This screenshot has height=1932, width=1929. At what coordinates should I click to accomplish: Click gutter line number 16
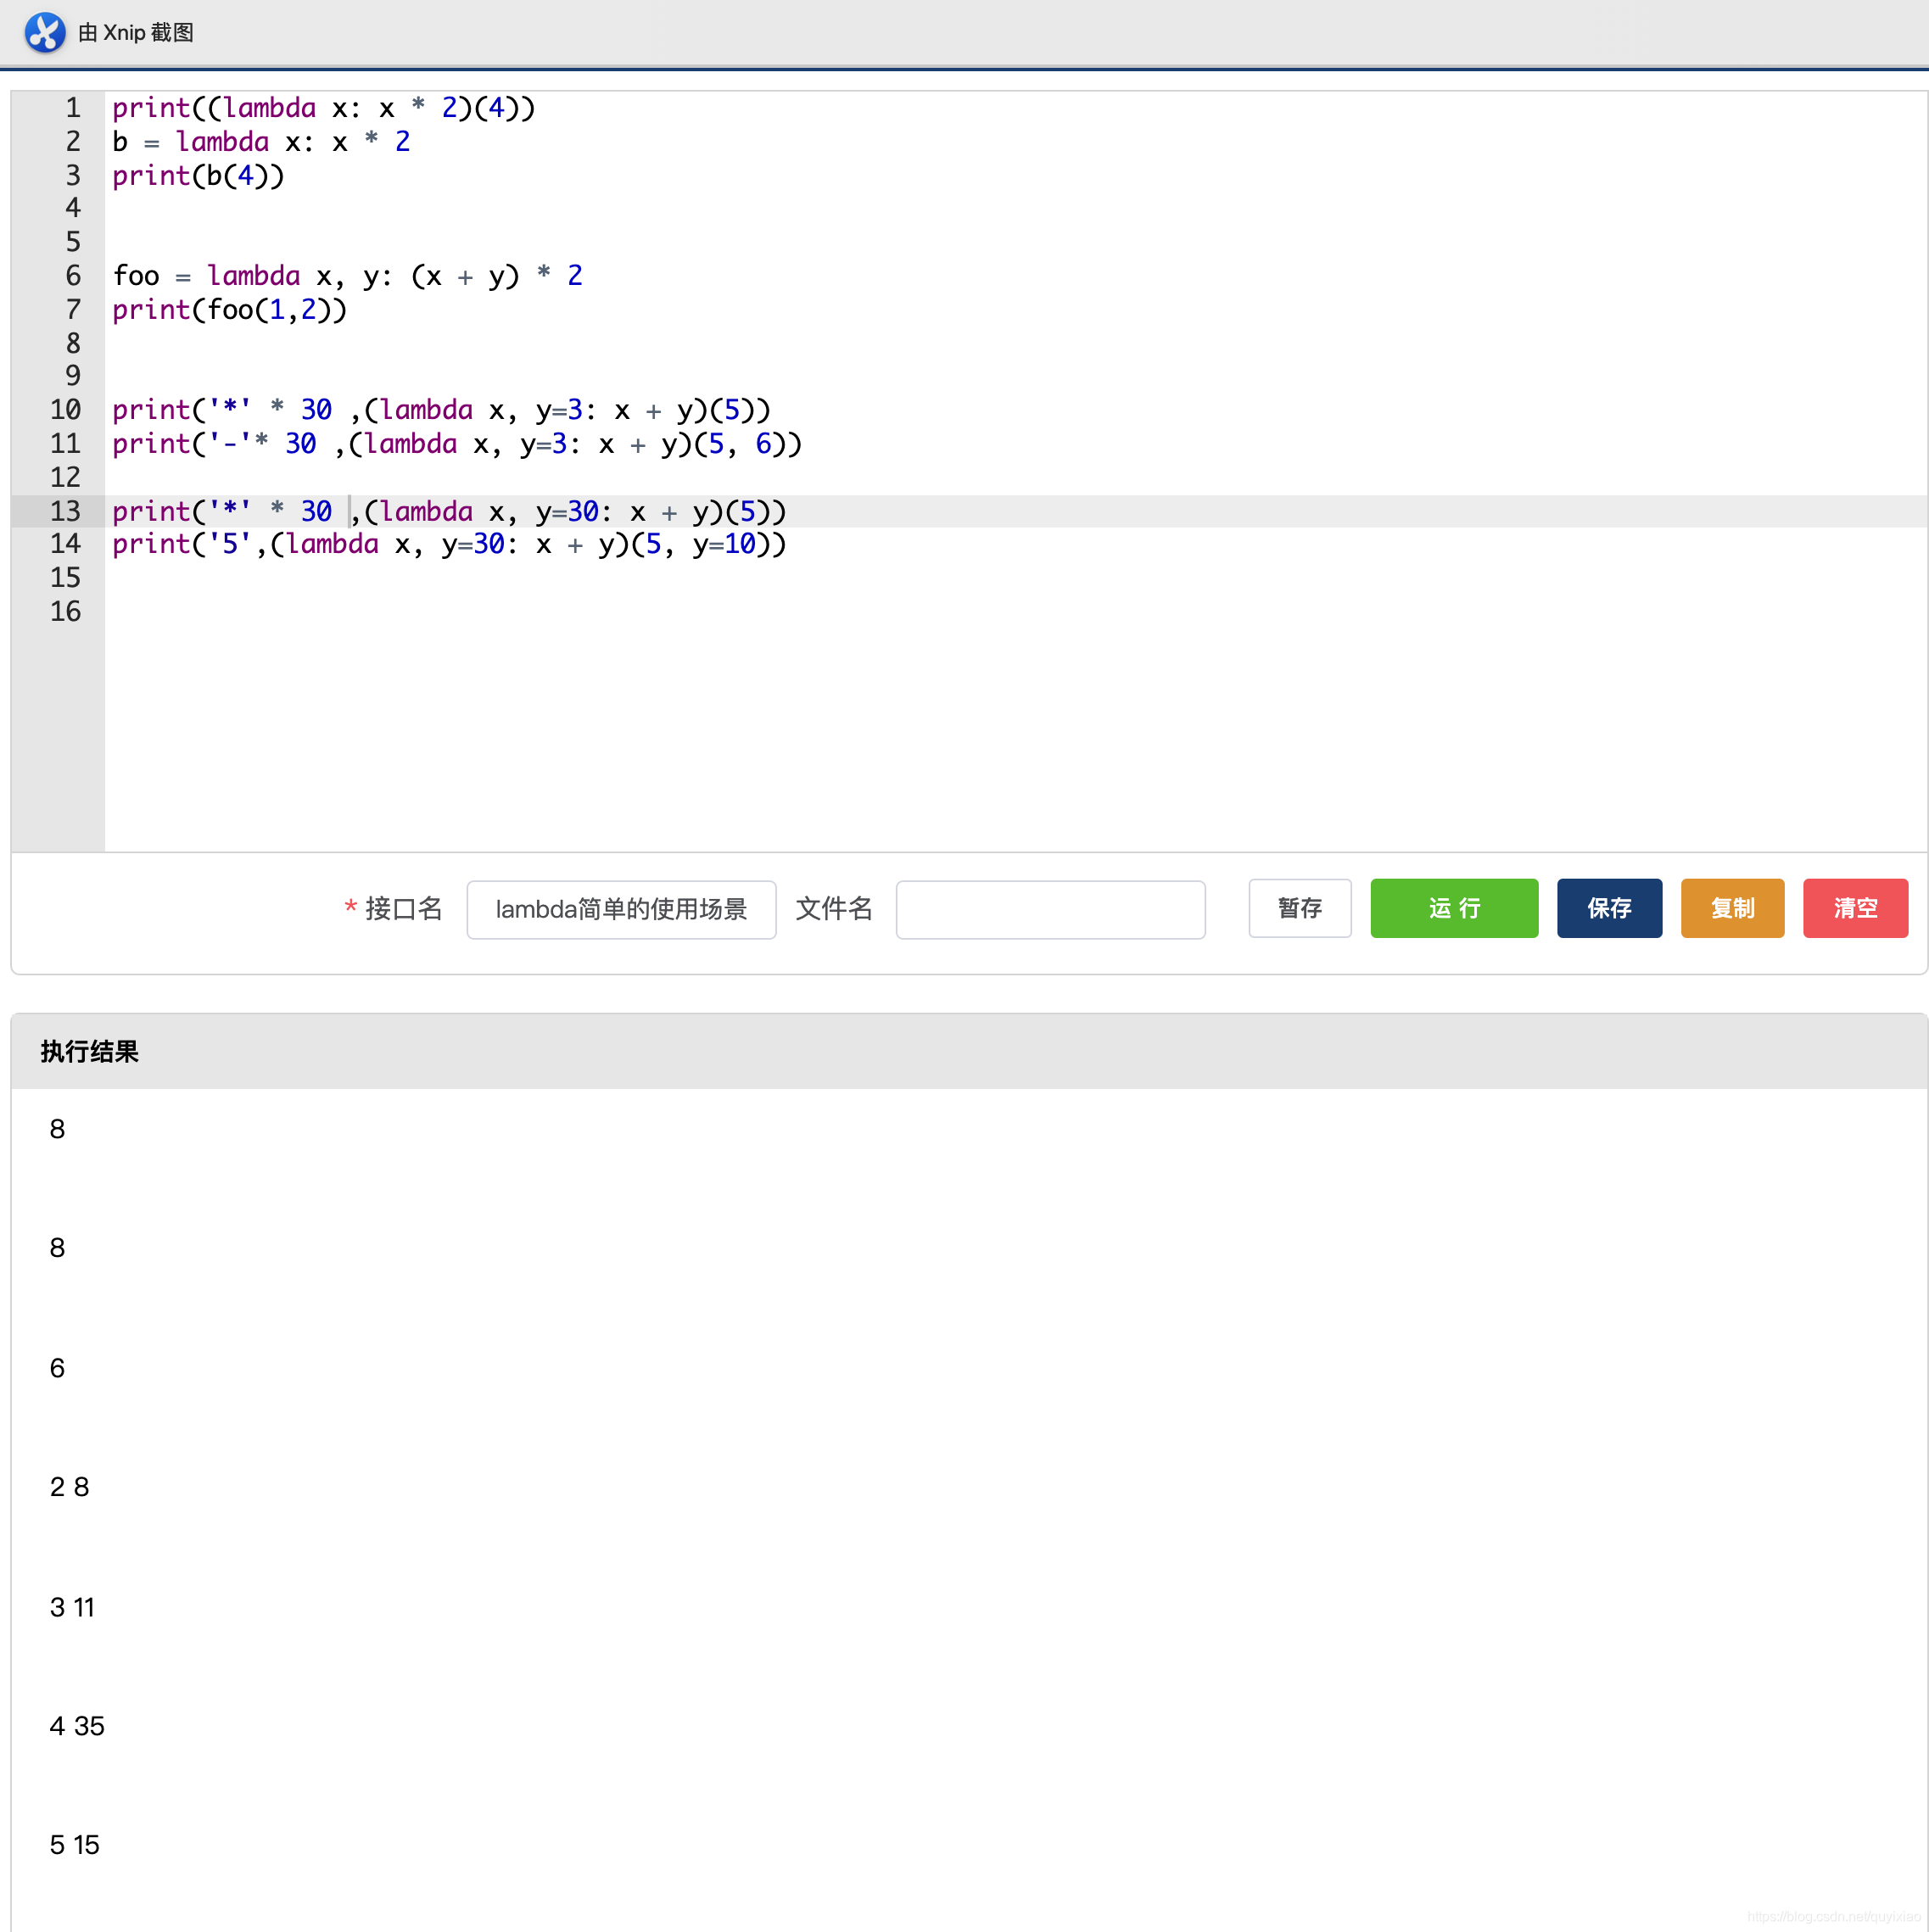point(65,611)
